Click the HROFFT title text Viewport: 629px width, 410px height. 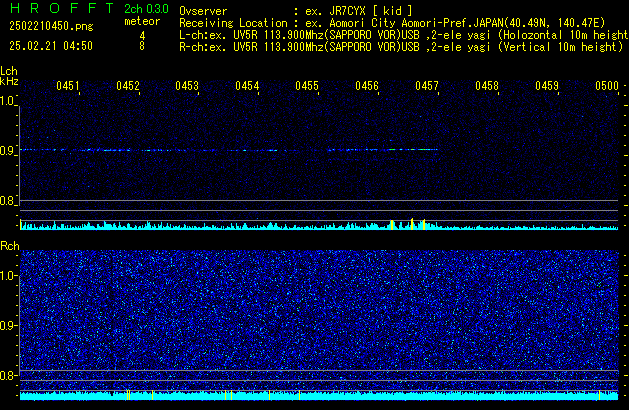click(x=62, y=8)
